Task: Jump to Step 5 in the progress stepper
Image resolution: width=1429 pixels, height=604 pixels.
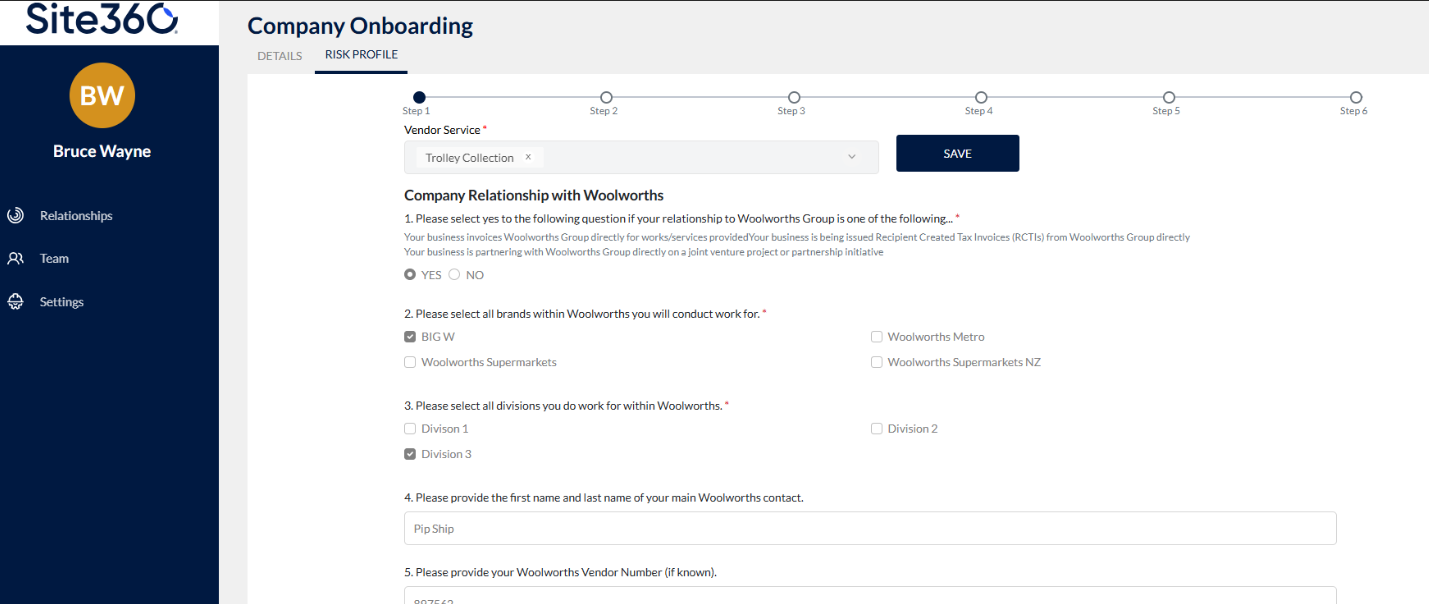Action: 1169,97
